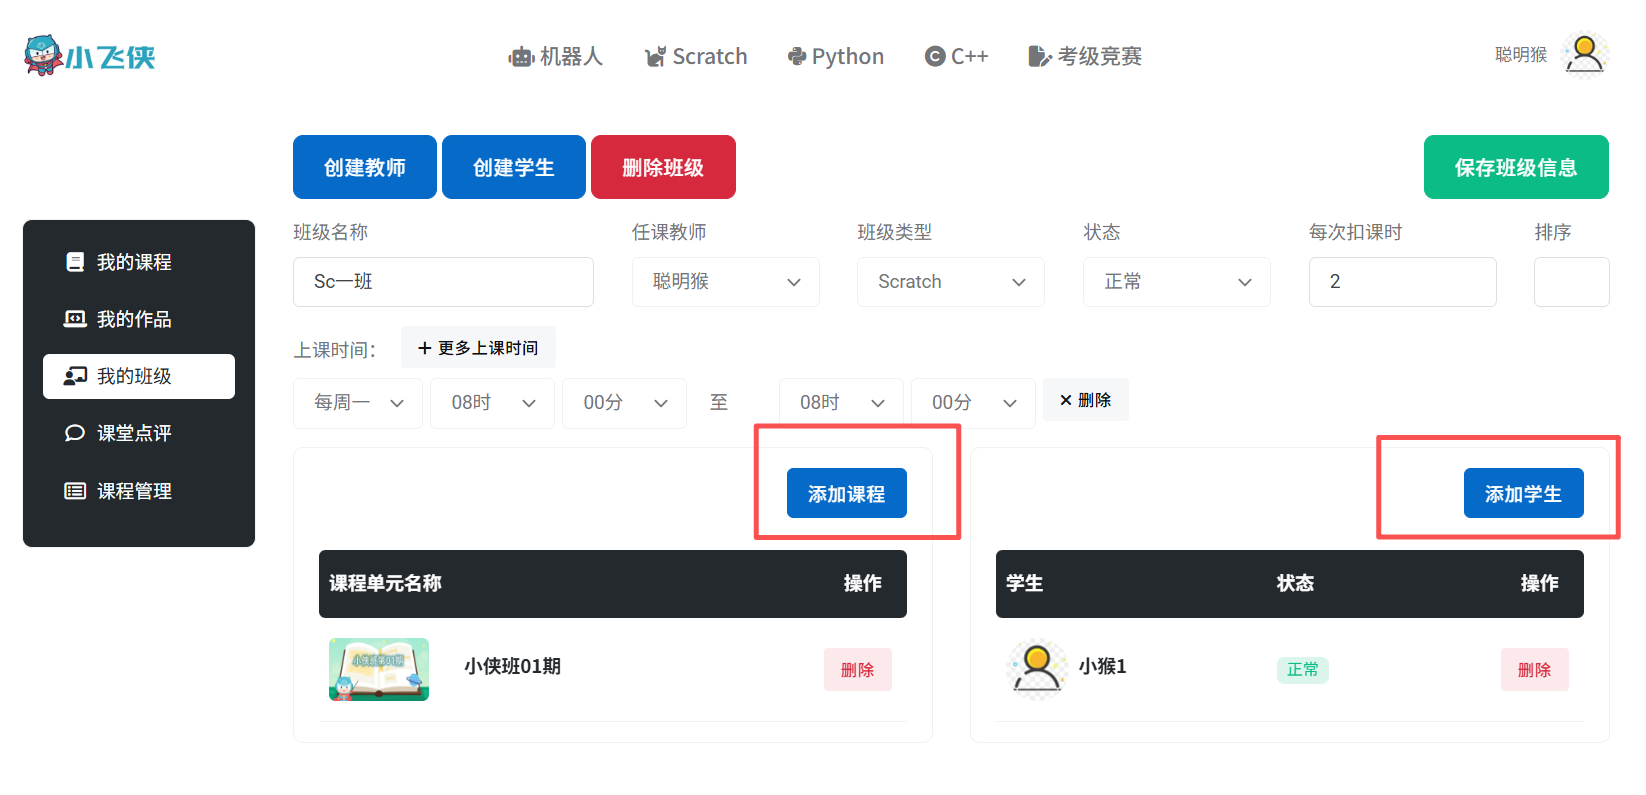The image size is (1646, 795).
Task: Focus the 每次扣课时 field containing 2
Action: pyautogui.click(x=1403, y=282)
